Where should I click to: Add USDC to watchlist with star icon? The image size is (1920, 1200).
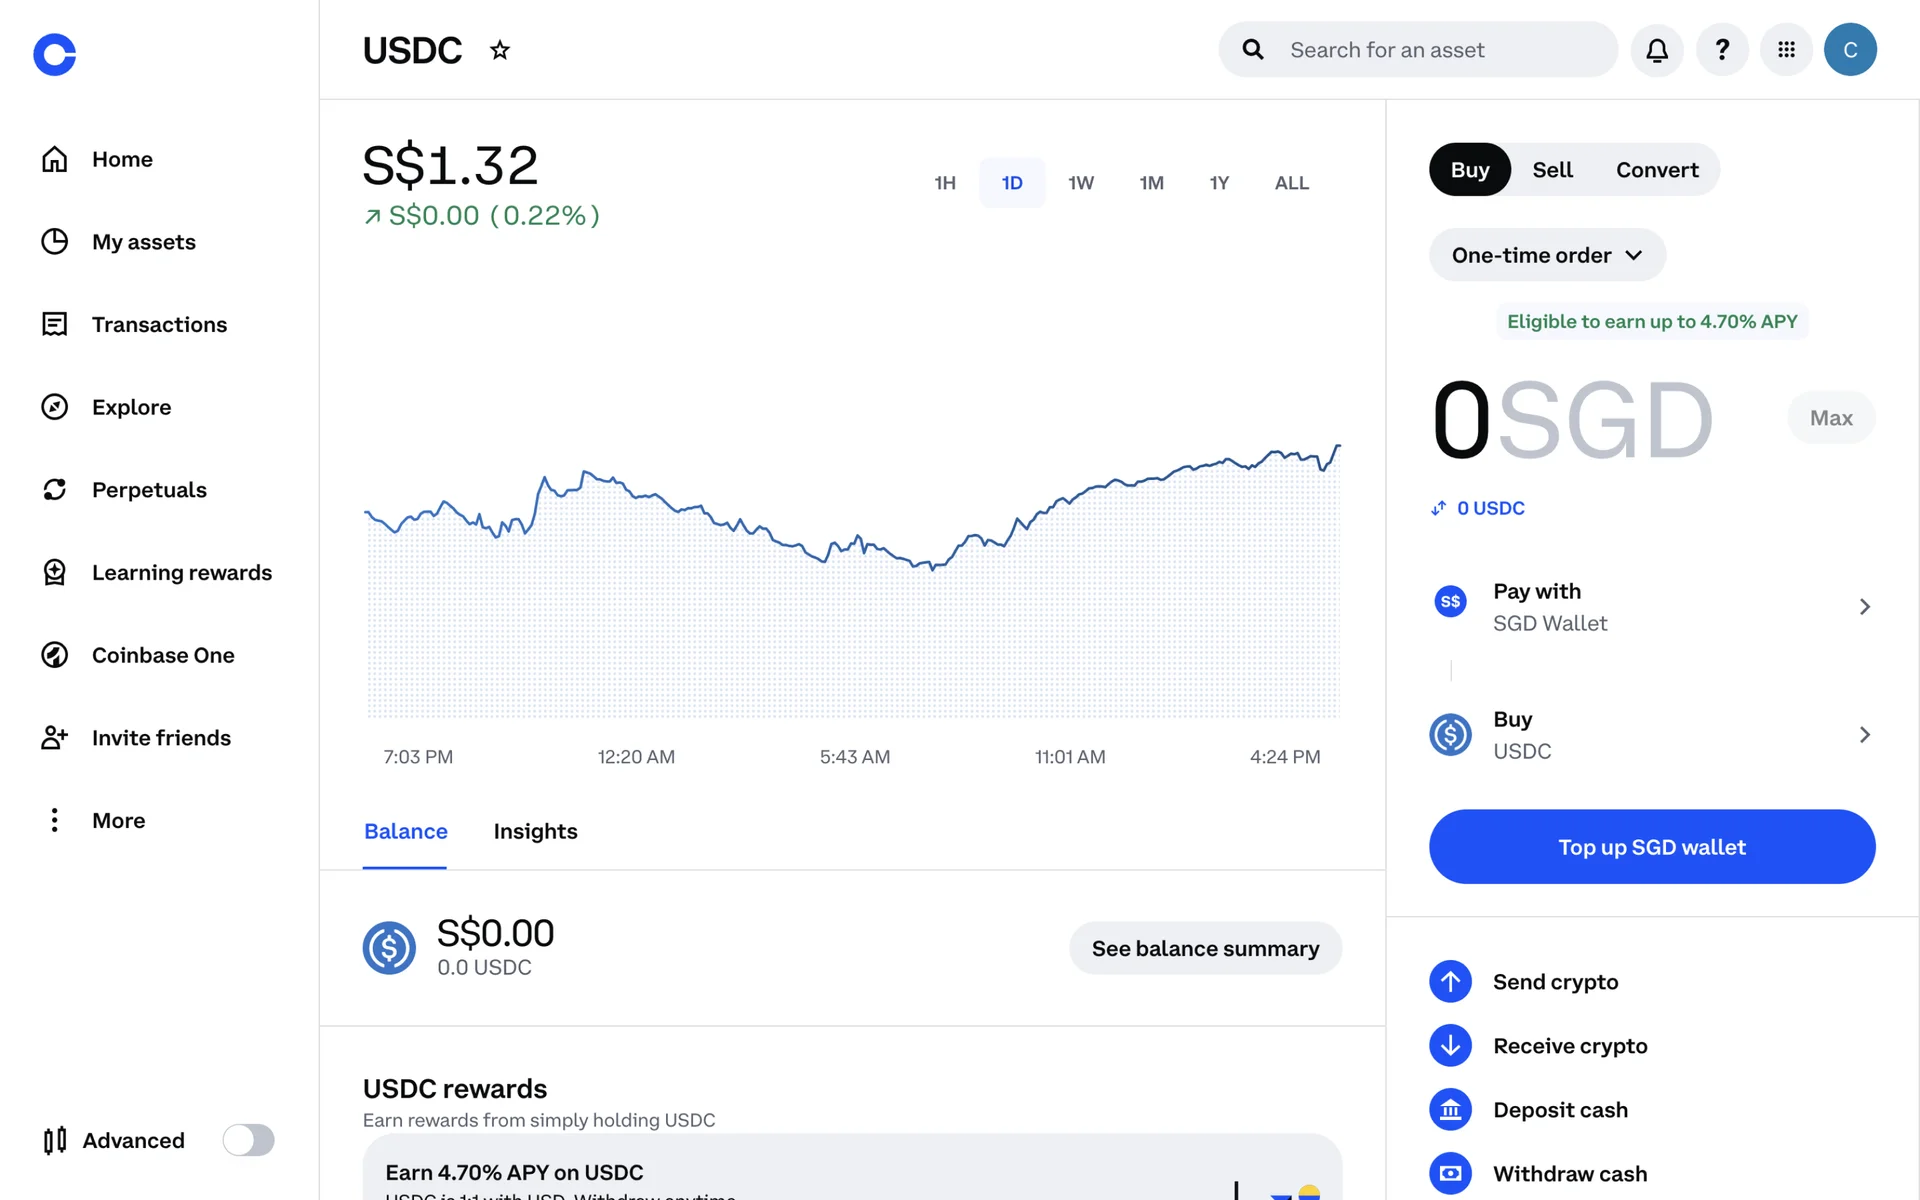click(x=500, y=50)
